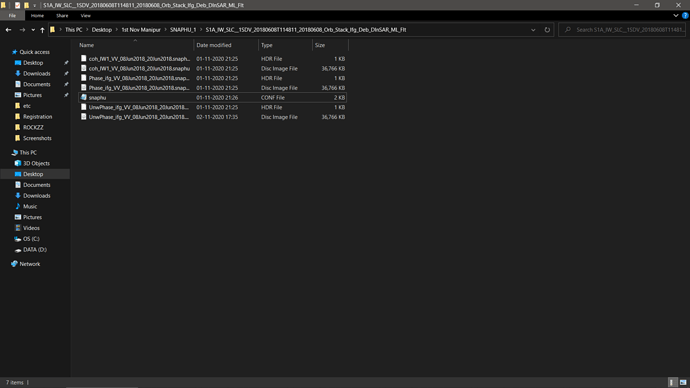690x388 pixels.
Task: Click the search box
Action: [623, 30]
